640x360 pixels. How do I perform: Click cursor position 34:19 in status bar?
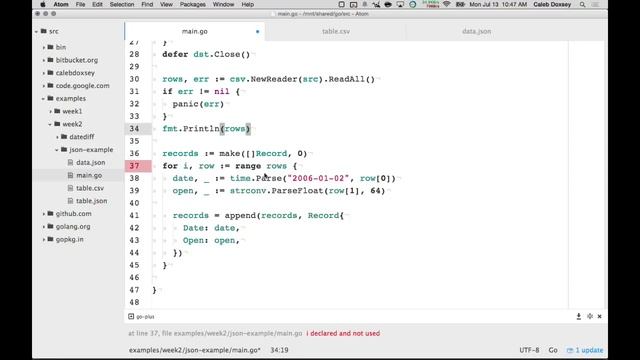[x=279, y=350]
